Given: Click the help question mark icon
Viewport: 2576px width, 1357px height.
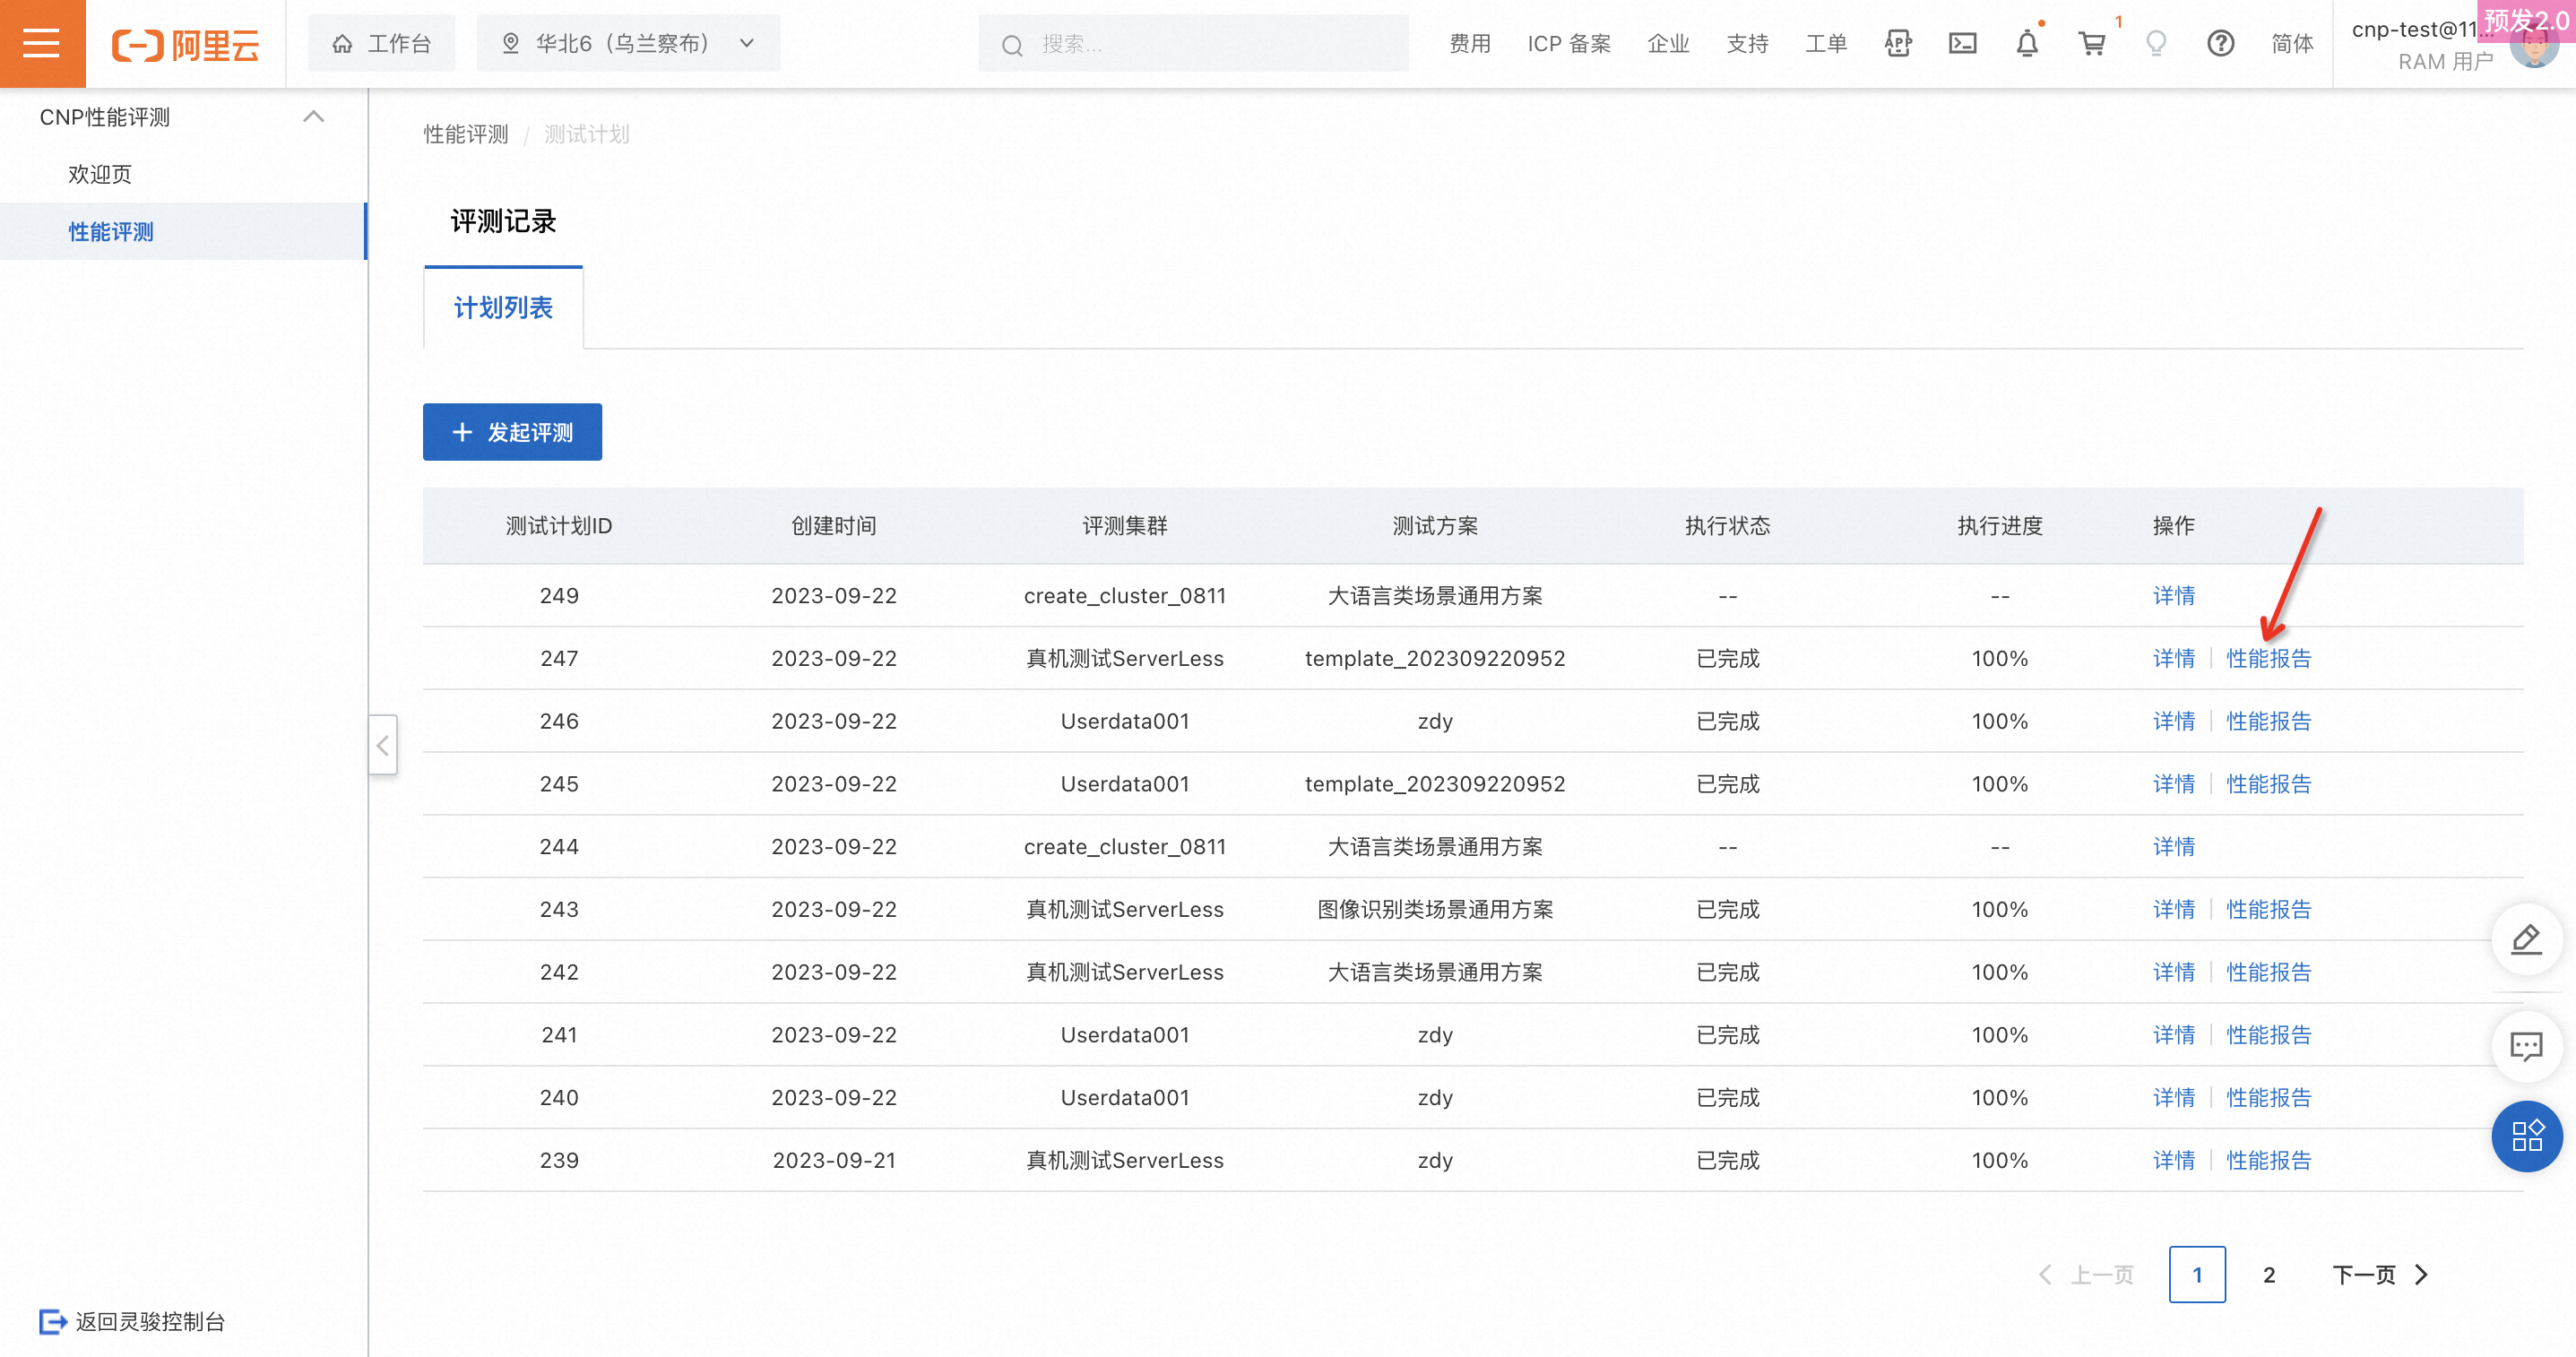Looking at the screenshot, I should point(2220,43).
